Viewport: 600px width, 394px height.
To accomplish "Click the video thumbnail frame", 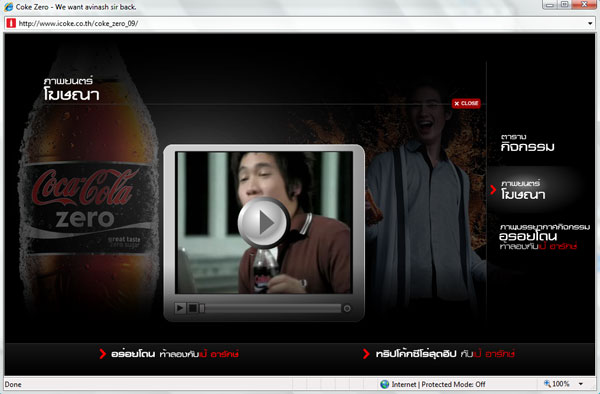I will point(264,223).
